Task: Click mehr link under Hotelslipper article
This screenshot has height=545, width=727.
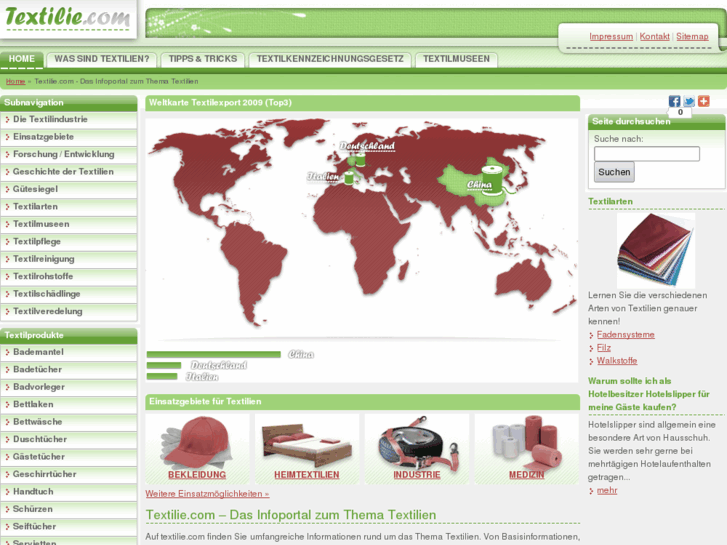Action: (607, 490)
